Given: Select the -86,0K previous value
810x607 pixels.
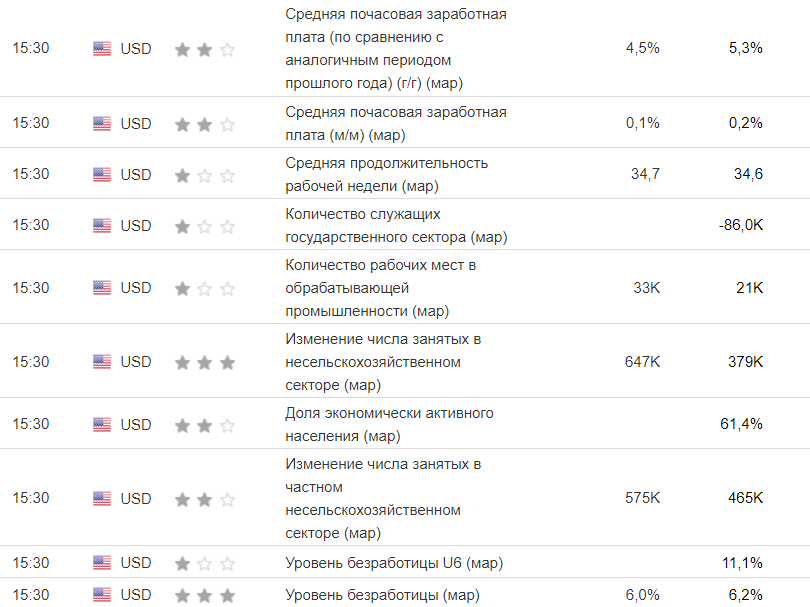Looking at the screenshot, I should pyautogui.click(x=740, y=225).
